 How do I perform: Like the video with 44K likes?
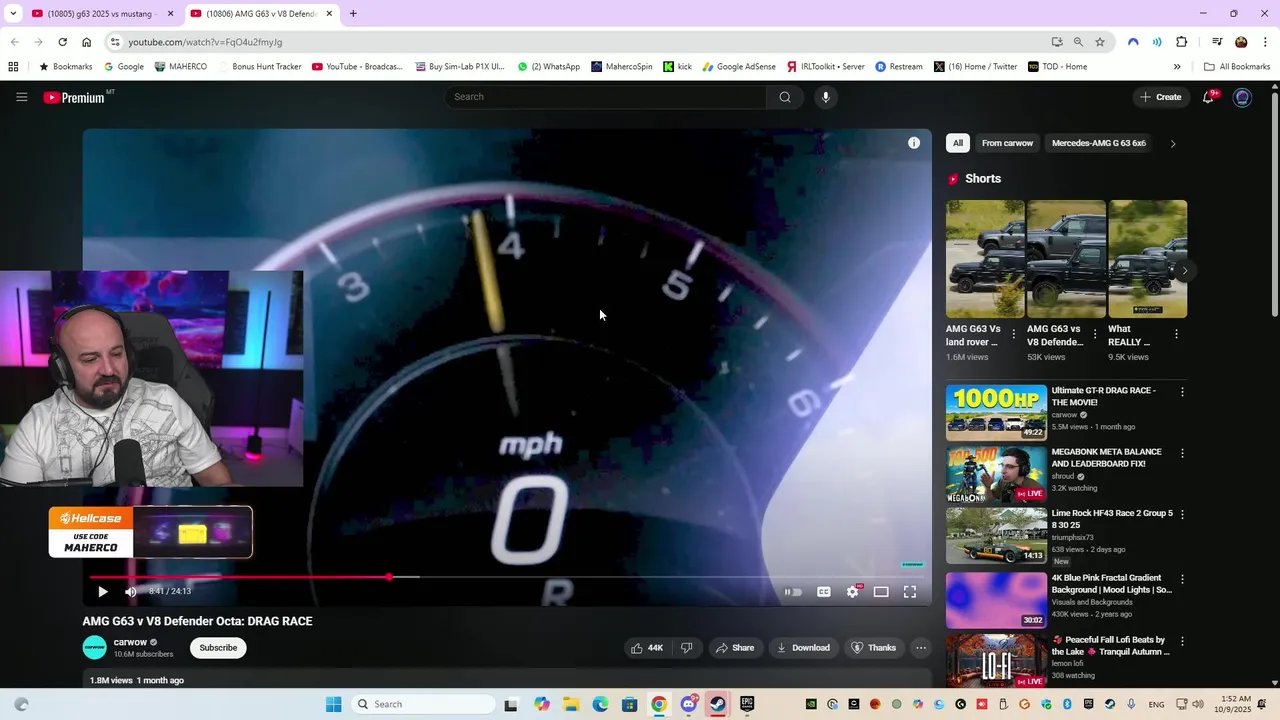pos(647,648)
